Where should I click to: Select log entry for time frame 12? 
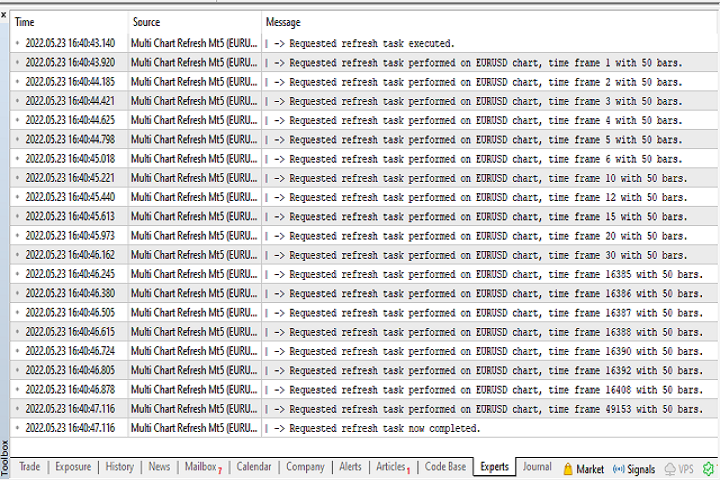[x=365, y=198]
